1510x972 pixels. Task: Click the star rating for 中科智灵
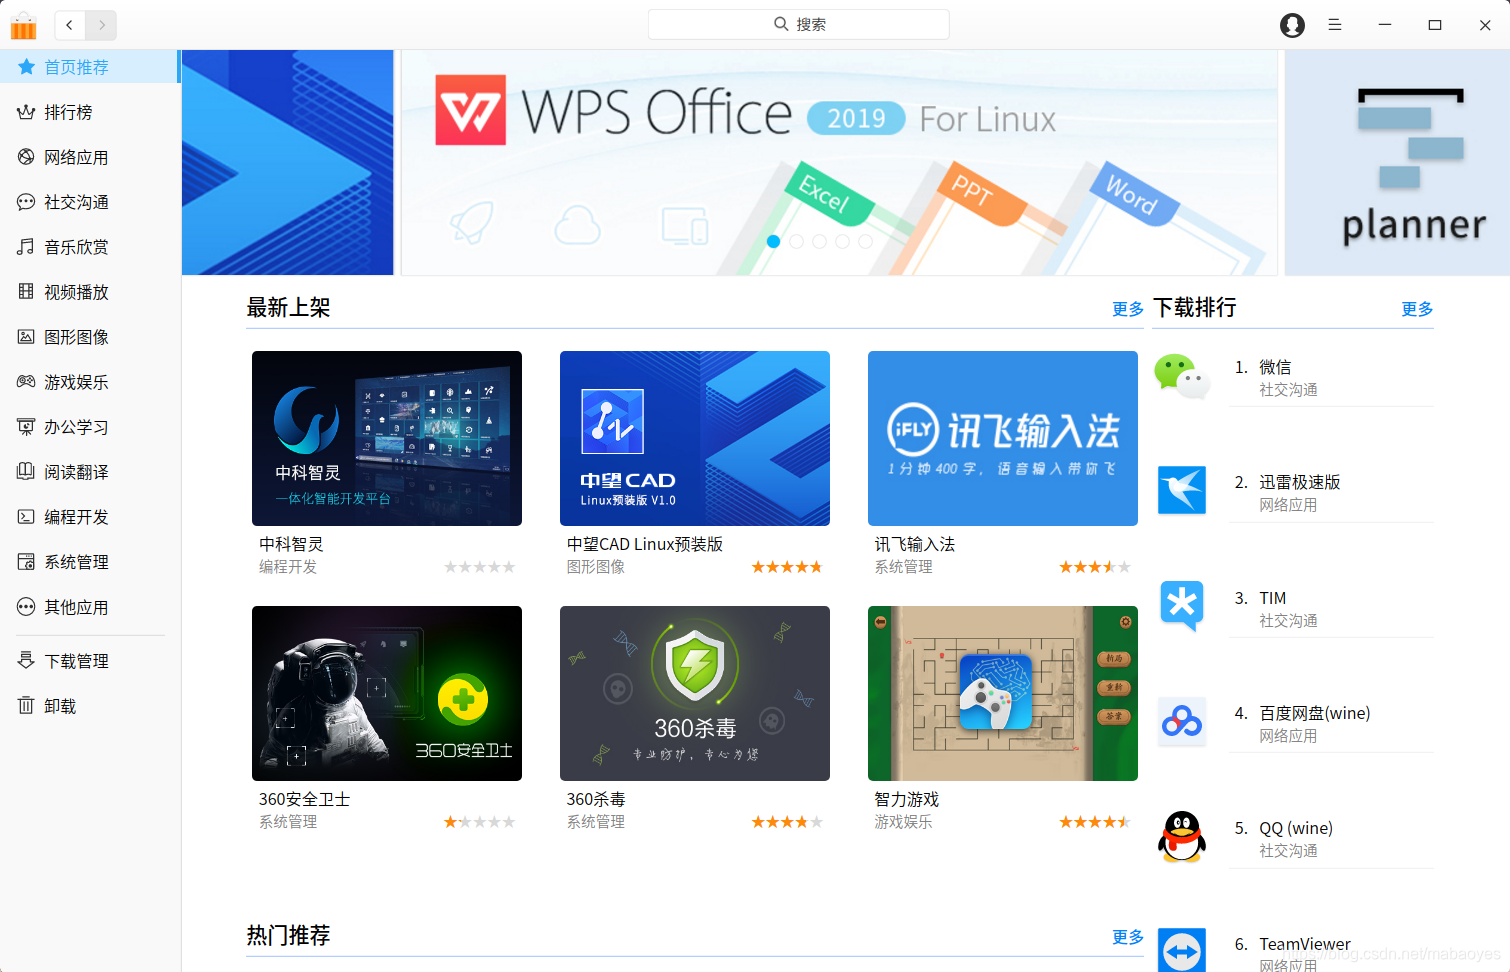click(x=479, y=567)
